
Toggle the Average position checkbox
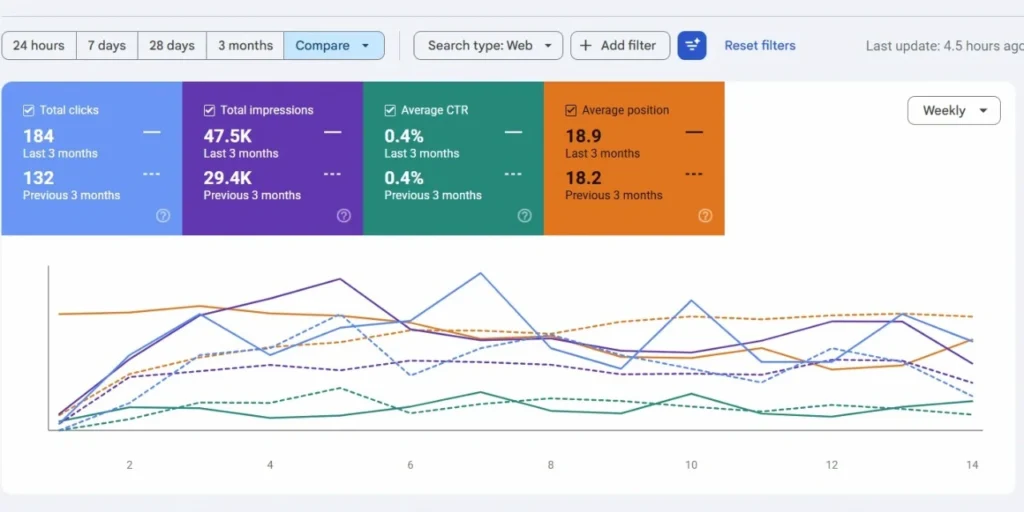pos(571,110)
